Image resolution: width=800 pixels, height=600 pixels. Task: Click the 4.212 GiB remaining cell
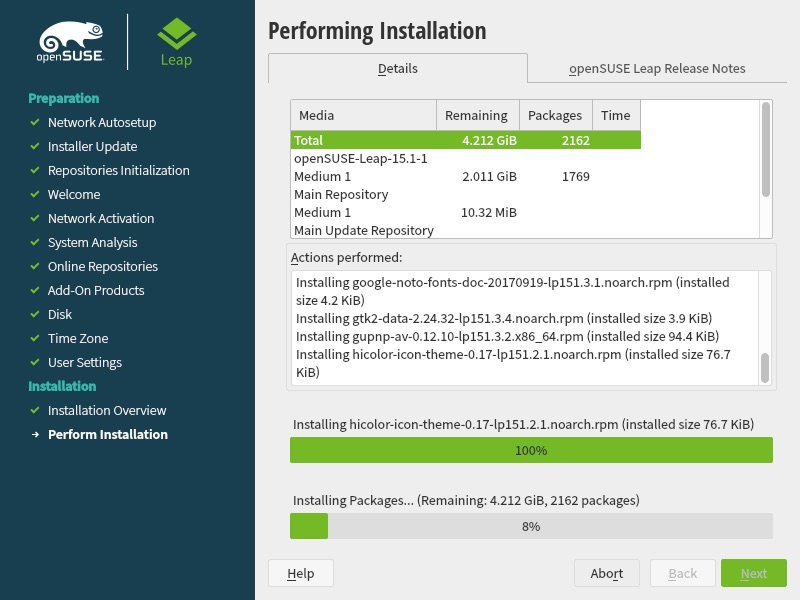coord(489,140)
